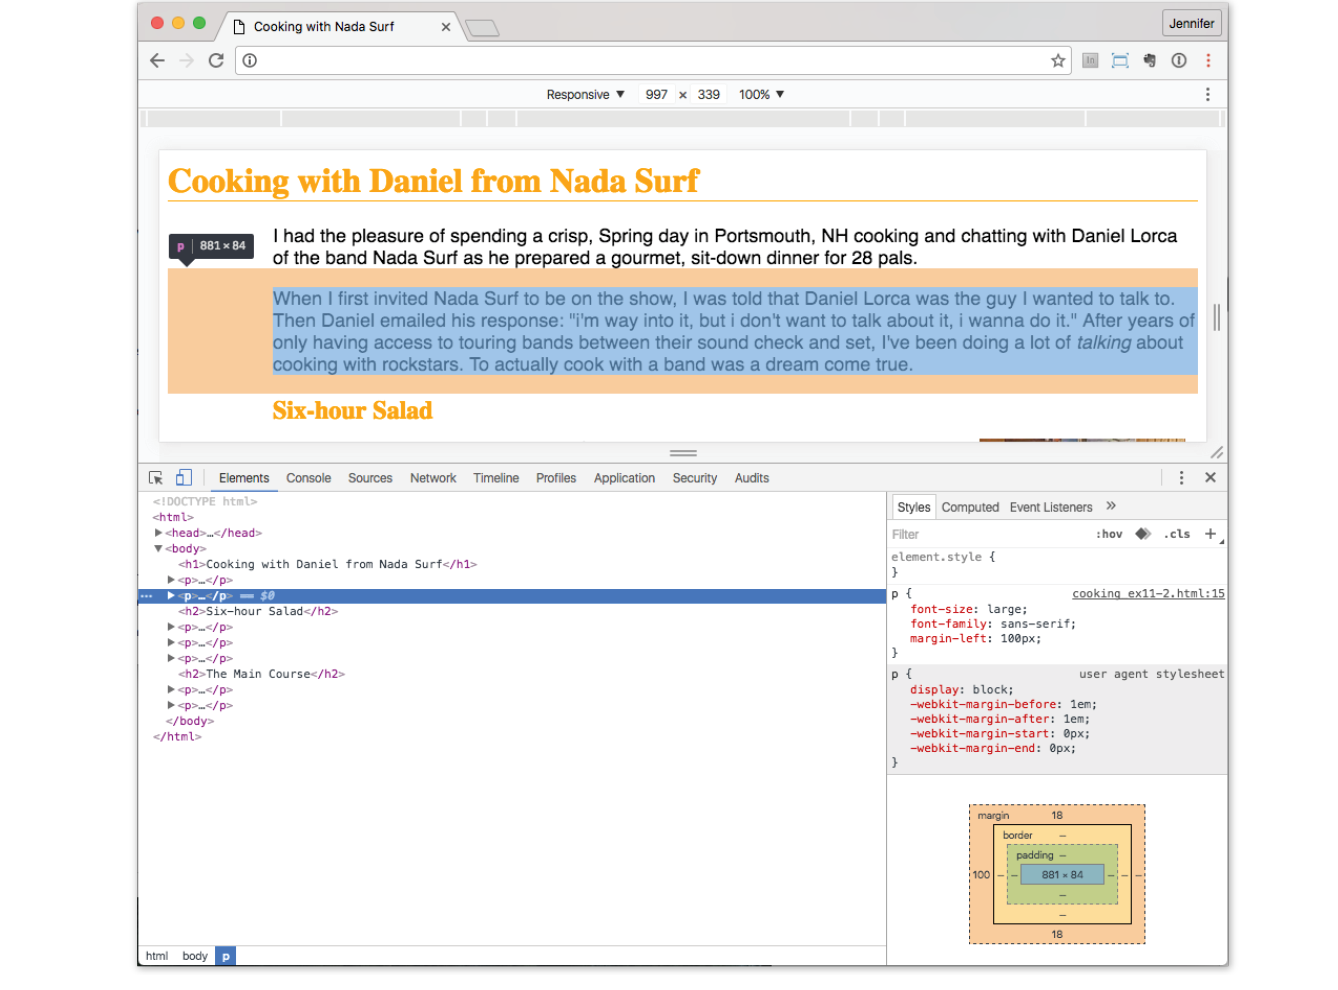Image resolution: width=1338 pixels, height=990 pixels.
Task: Switch to the Console tab
Action: (x=308, y=478)
